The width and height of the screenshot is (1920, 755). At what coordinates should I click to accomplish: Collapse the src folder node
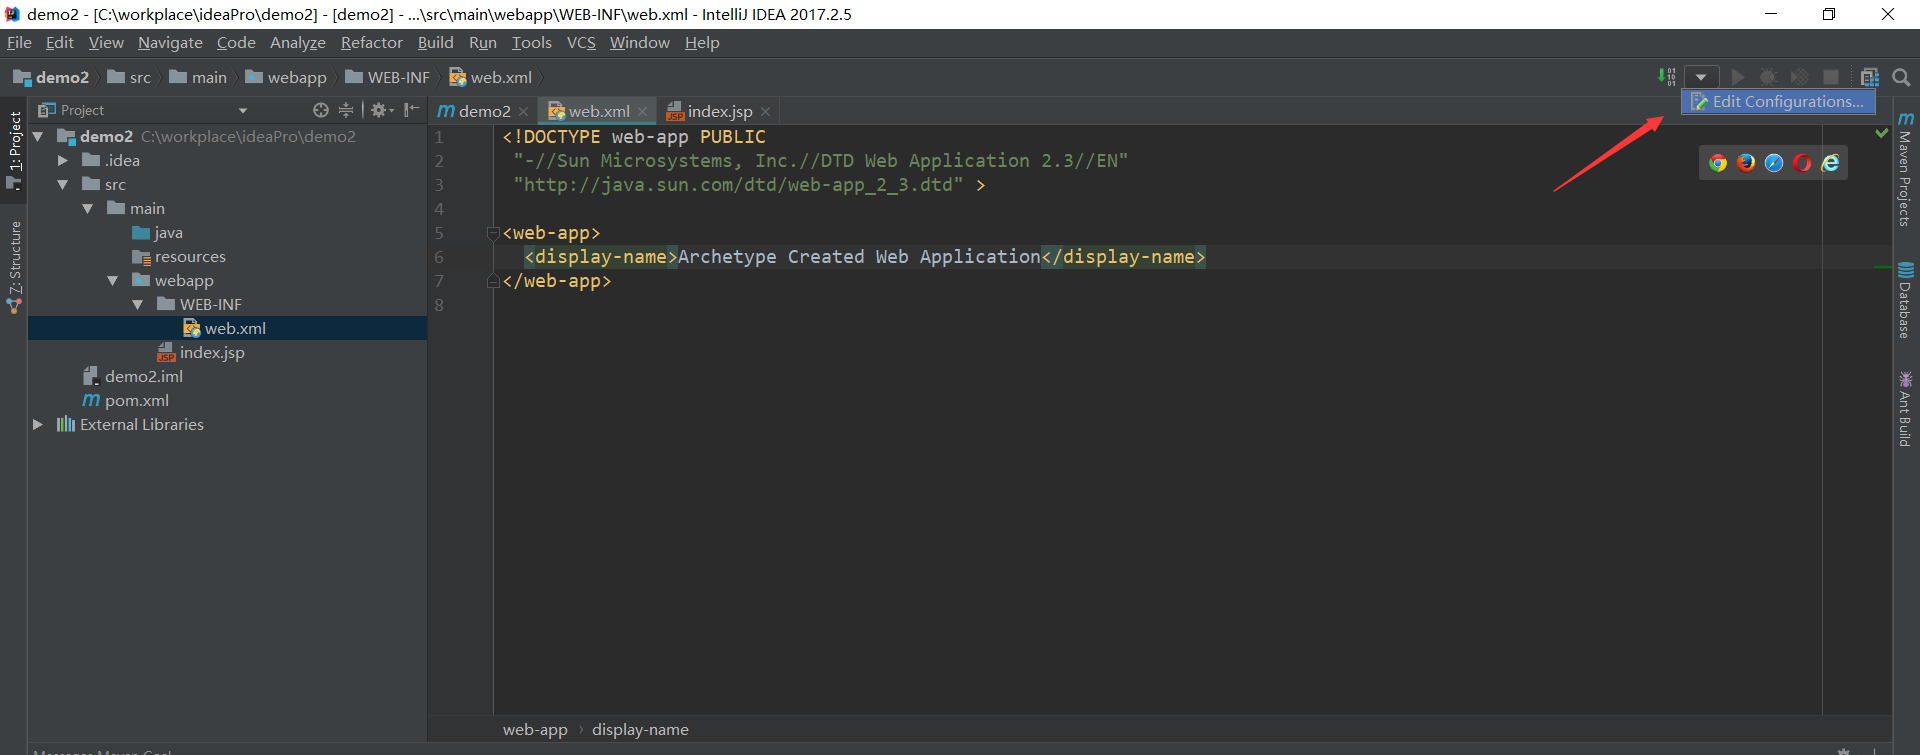(63, 184)
